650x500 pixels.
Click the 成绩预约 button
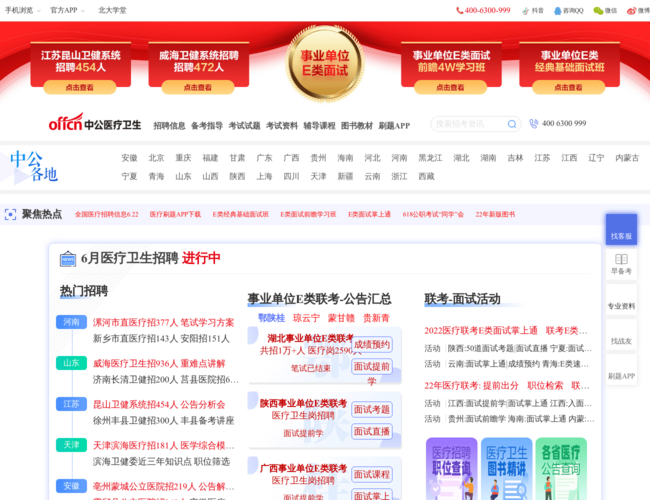371,345
